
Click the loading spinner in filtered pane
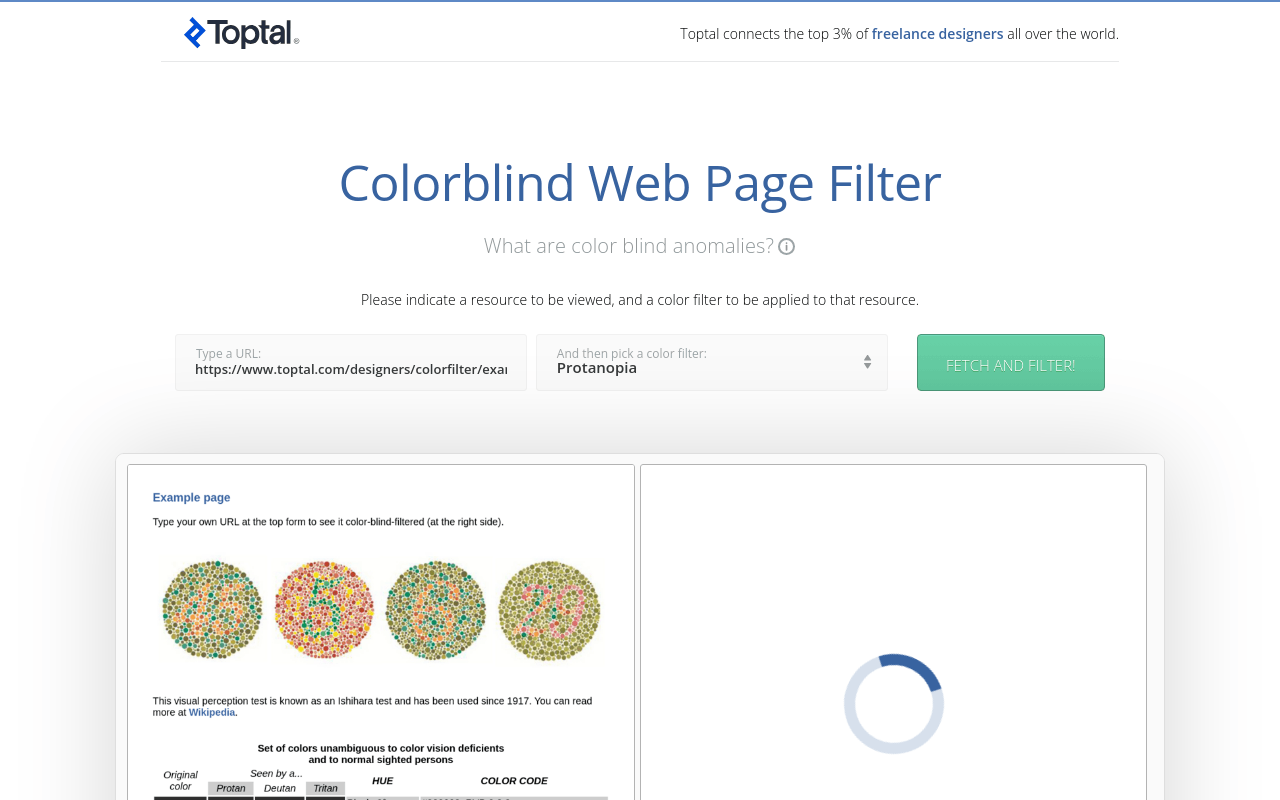coord(894,704)
